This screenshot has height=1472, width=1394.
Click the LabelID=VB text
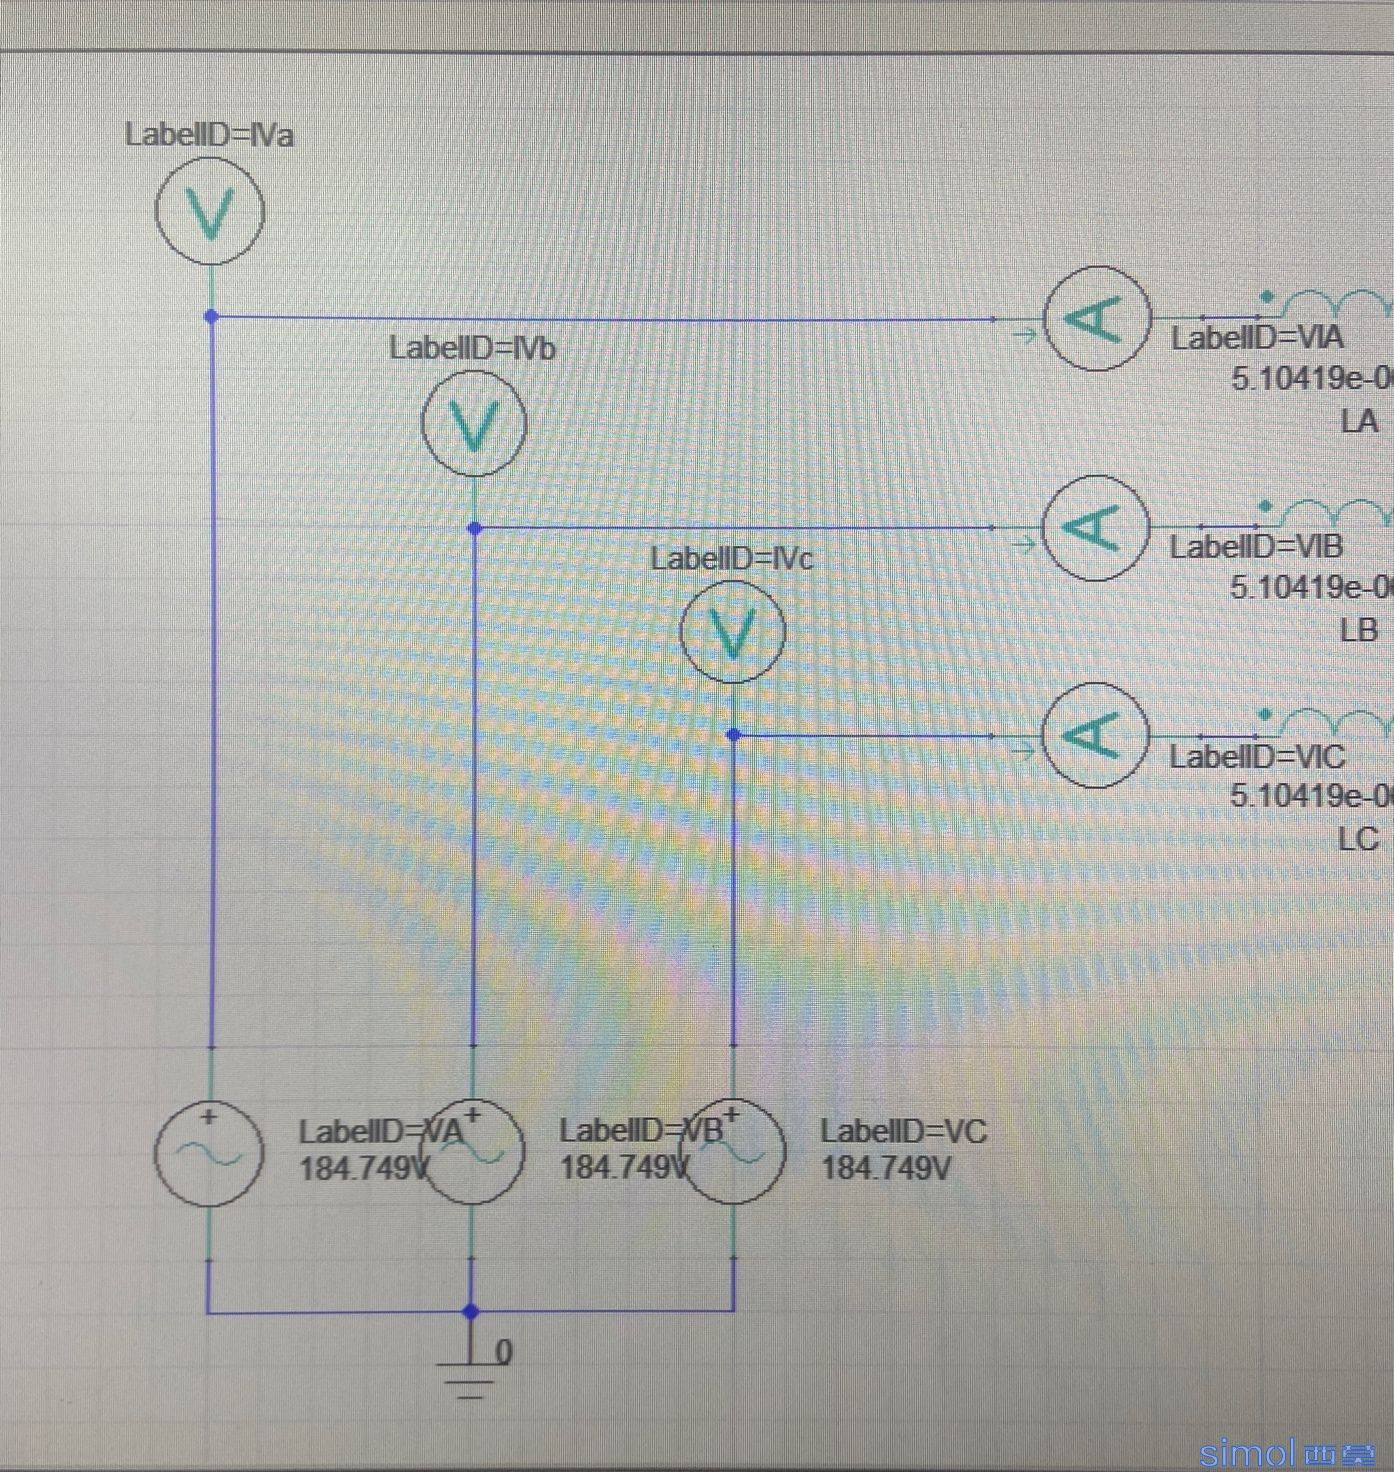641,1131
